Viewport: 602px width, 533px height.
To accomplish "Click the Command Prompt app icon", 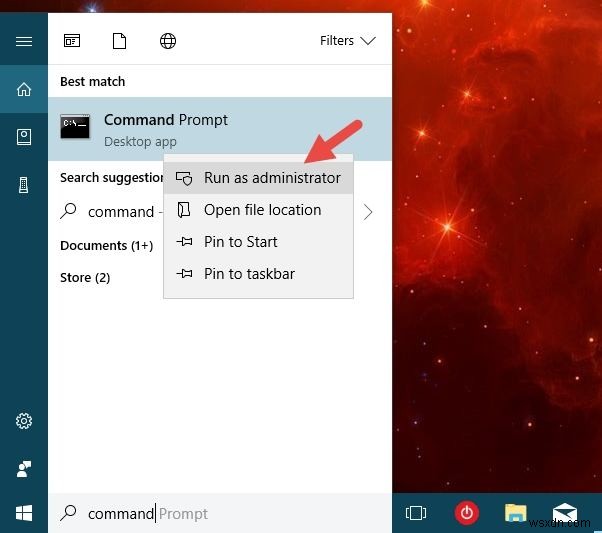I will (x=75, y=126).
